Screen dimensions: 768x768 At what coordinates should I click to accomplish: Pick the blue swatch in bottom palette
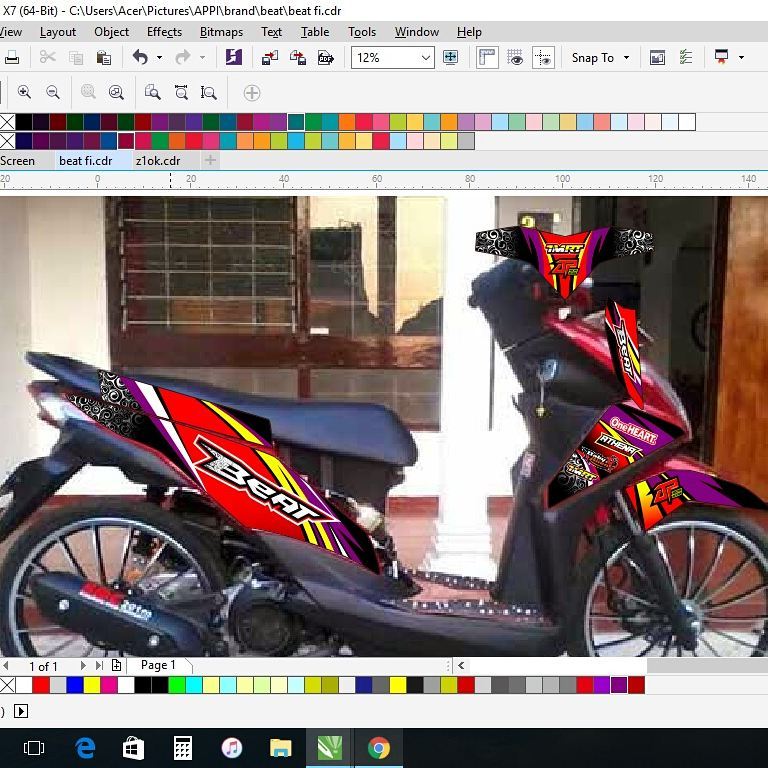[74, 685]
